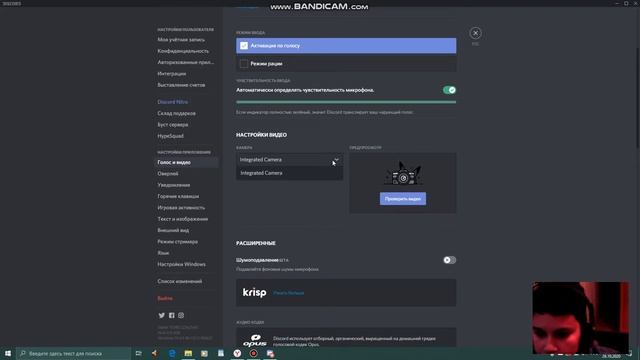Open 'Авторизованные прил...' section

click(x=186, y=62)
